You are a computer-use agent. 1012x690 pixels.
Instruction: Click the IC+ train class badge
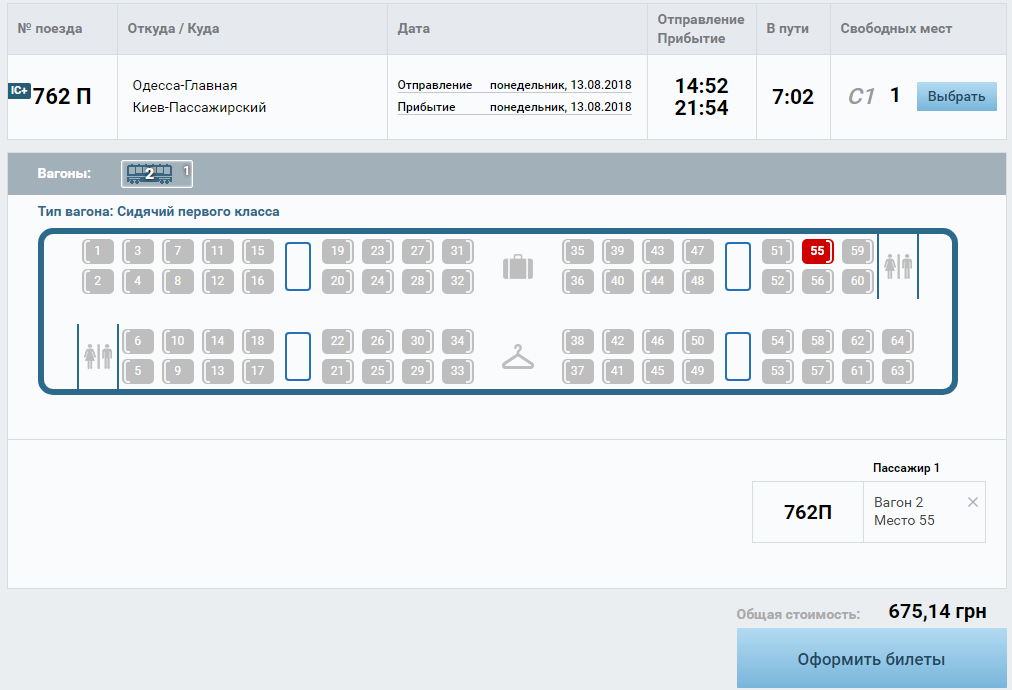coord(19,91)
